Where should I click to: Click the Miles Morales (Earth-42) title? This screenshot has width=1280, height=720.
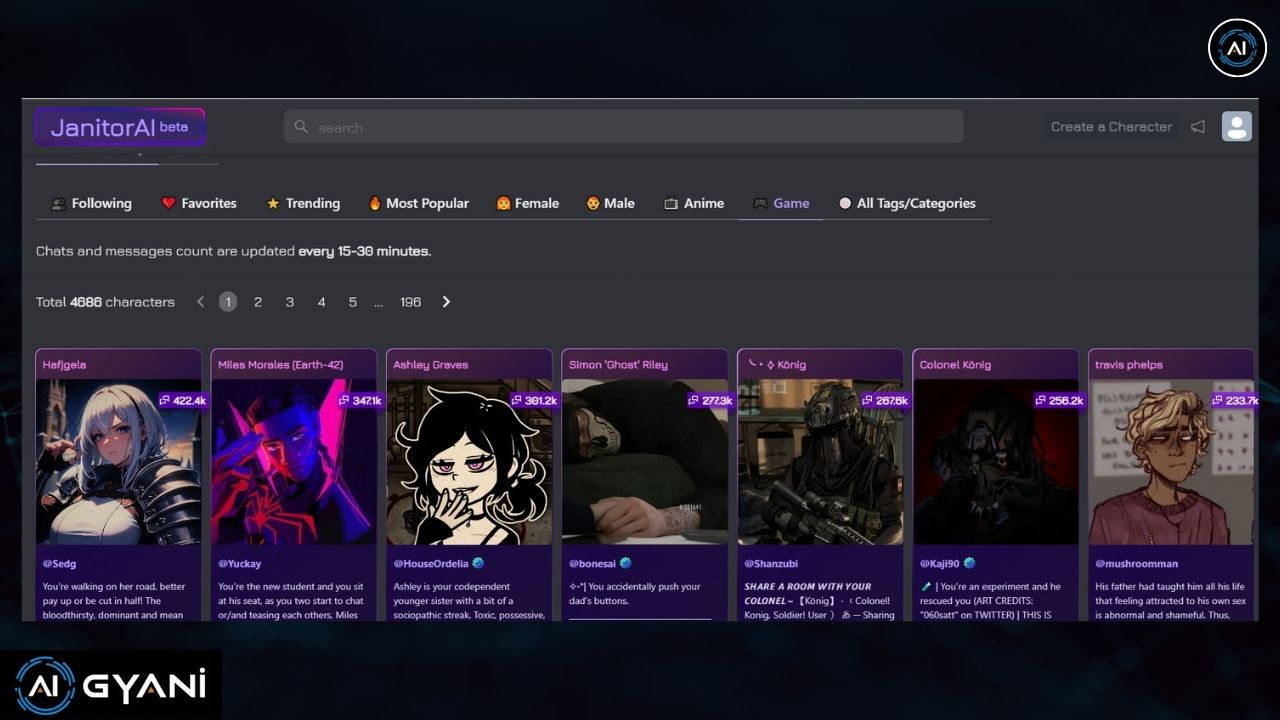click(x=281, y=365)
